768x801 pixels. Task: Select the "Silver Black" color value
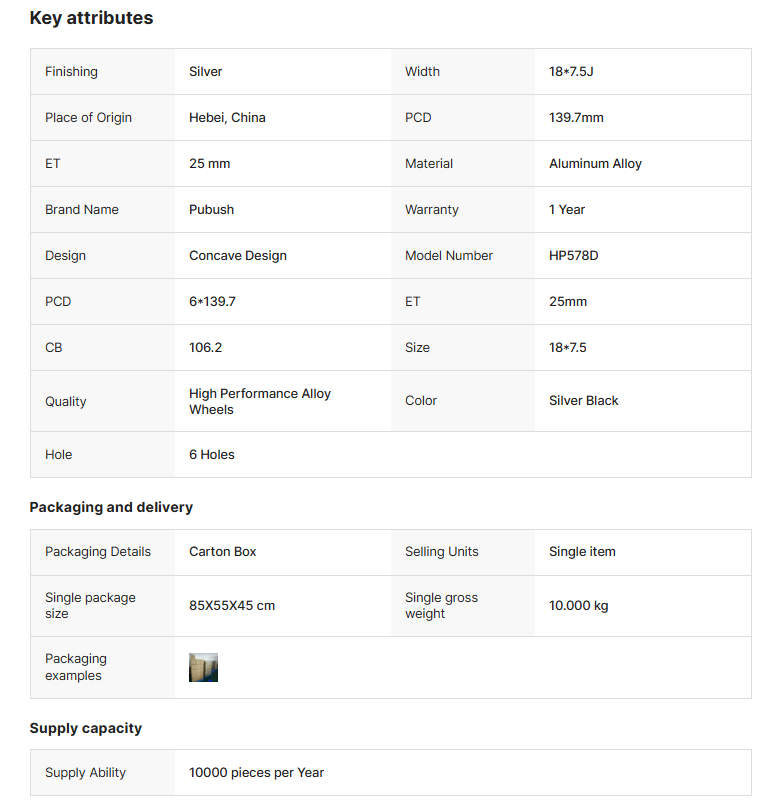583,401
